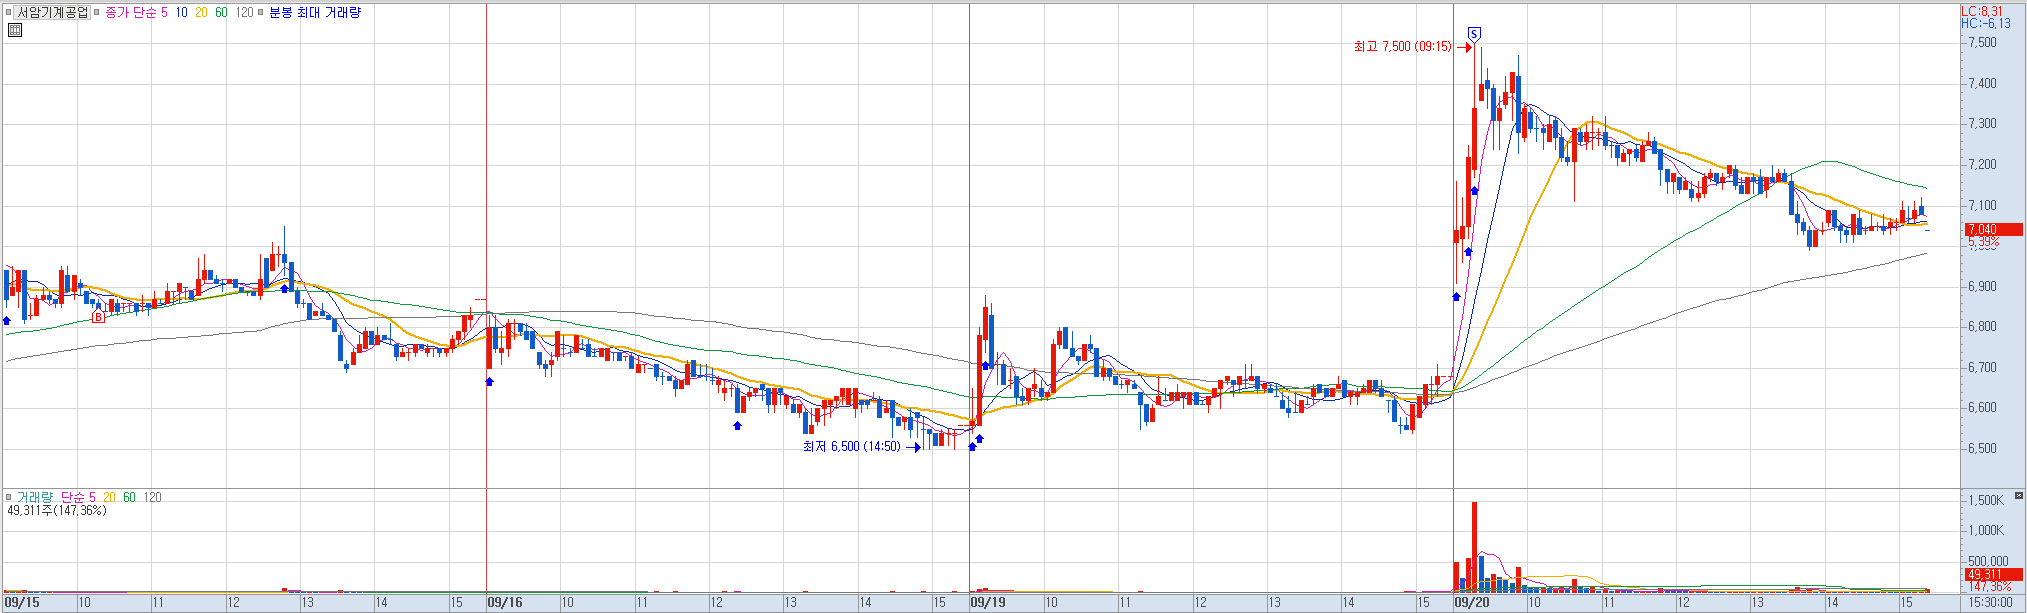Click the blue 10-period MA legend
2027x613 pixels.
point(182,13)
